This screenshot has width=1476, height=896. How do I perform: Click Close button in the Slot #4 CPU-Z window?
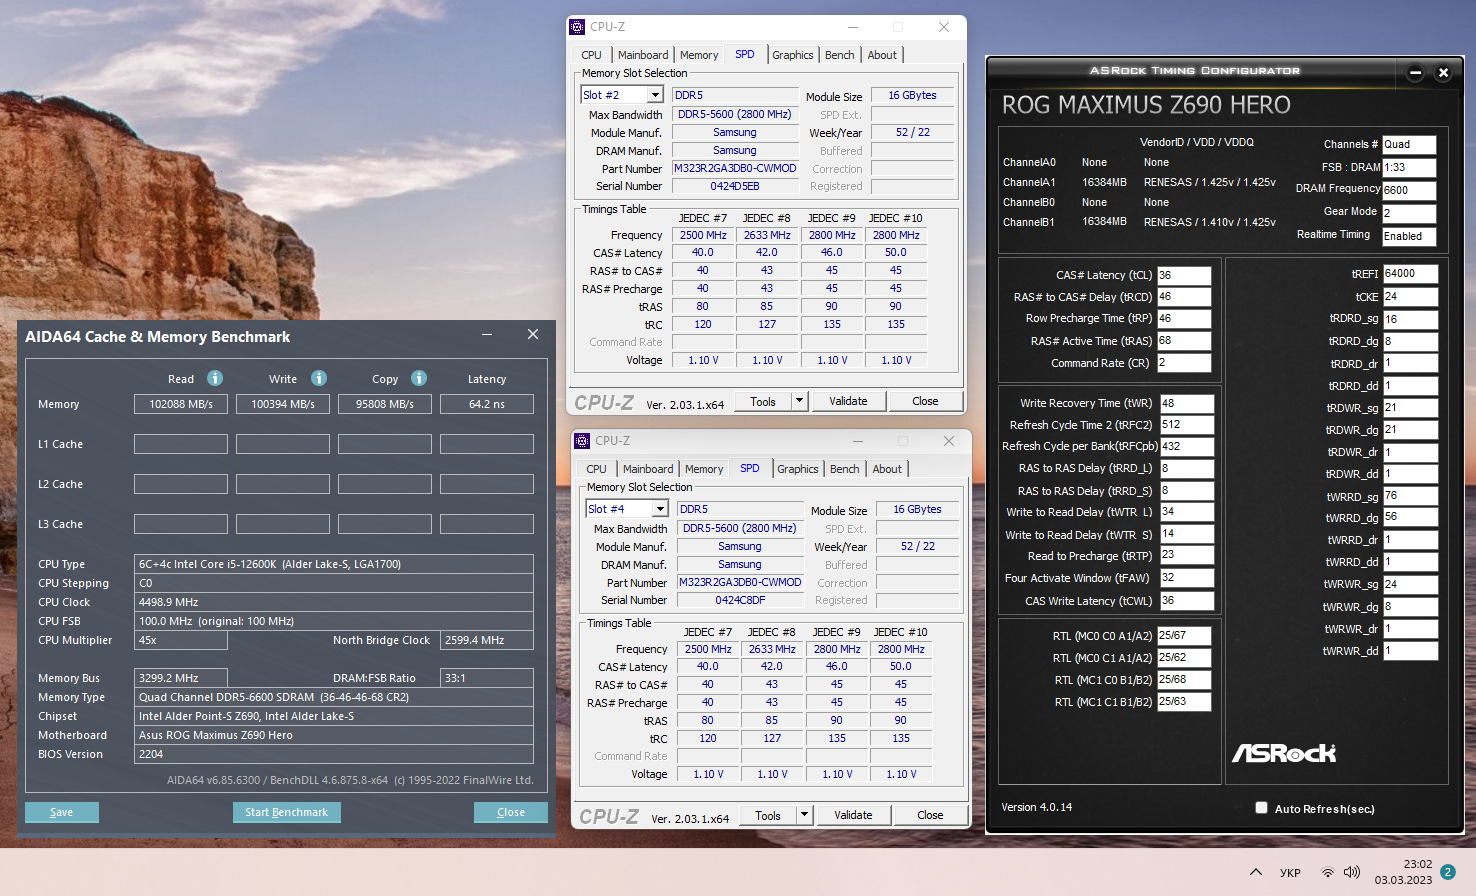930,815
